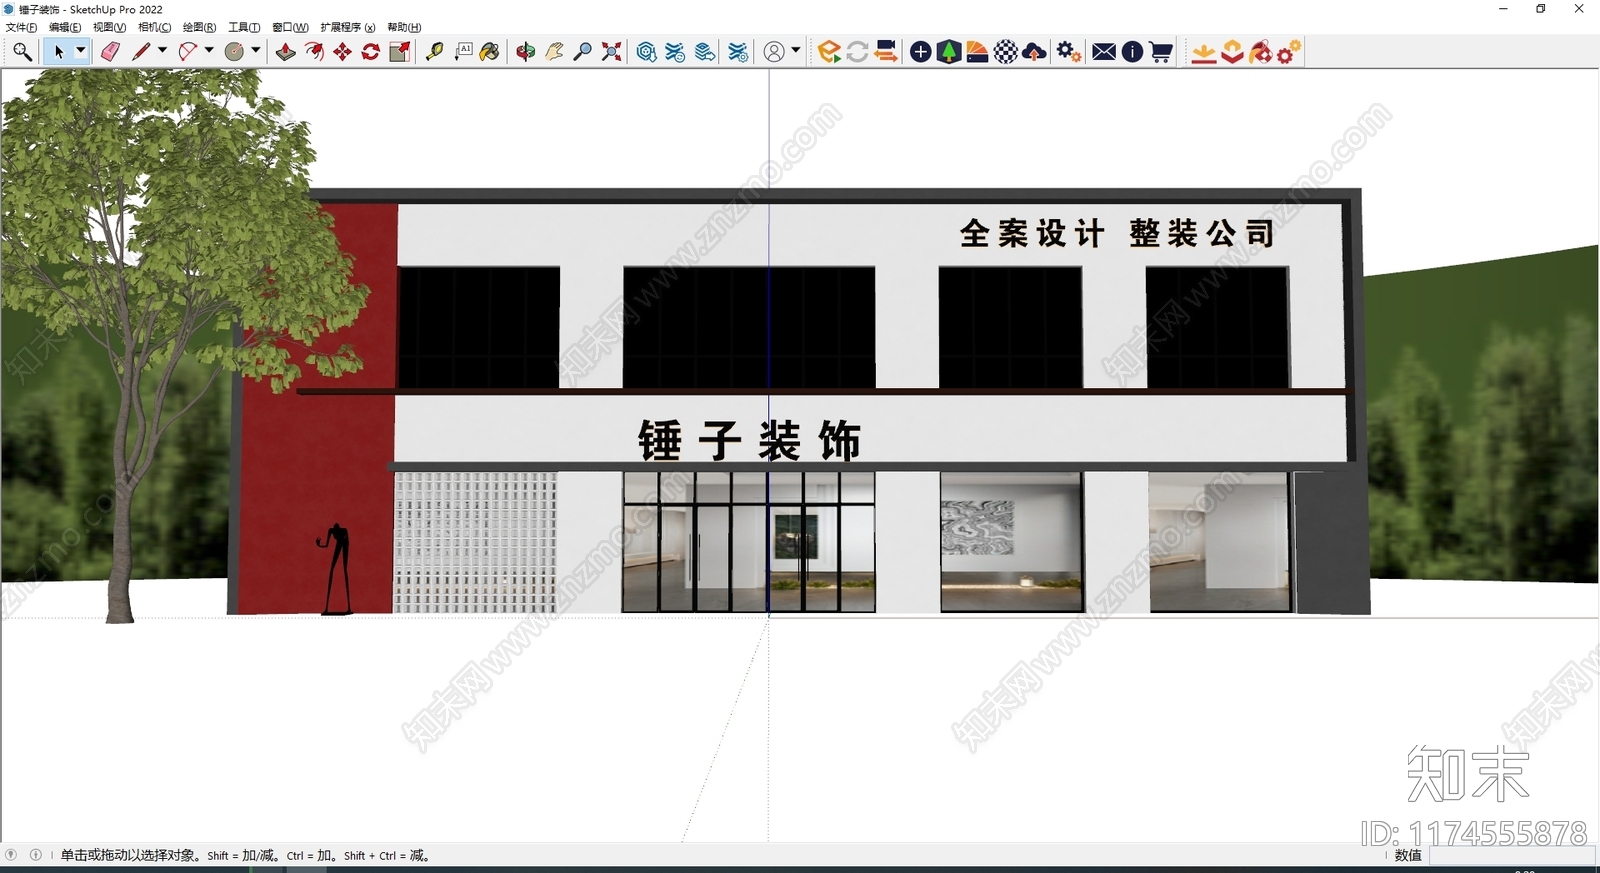1600x873 pixels.
Task: Select the tree model in the viewport
Action: [x=150, y=300]
